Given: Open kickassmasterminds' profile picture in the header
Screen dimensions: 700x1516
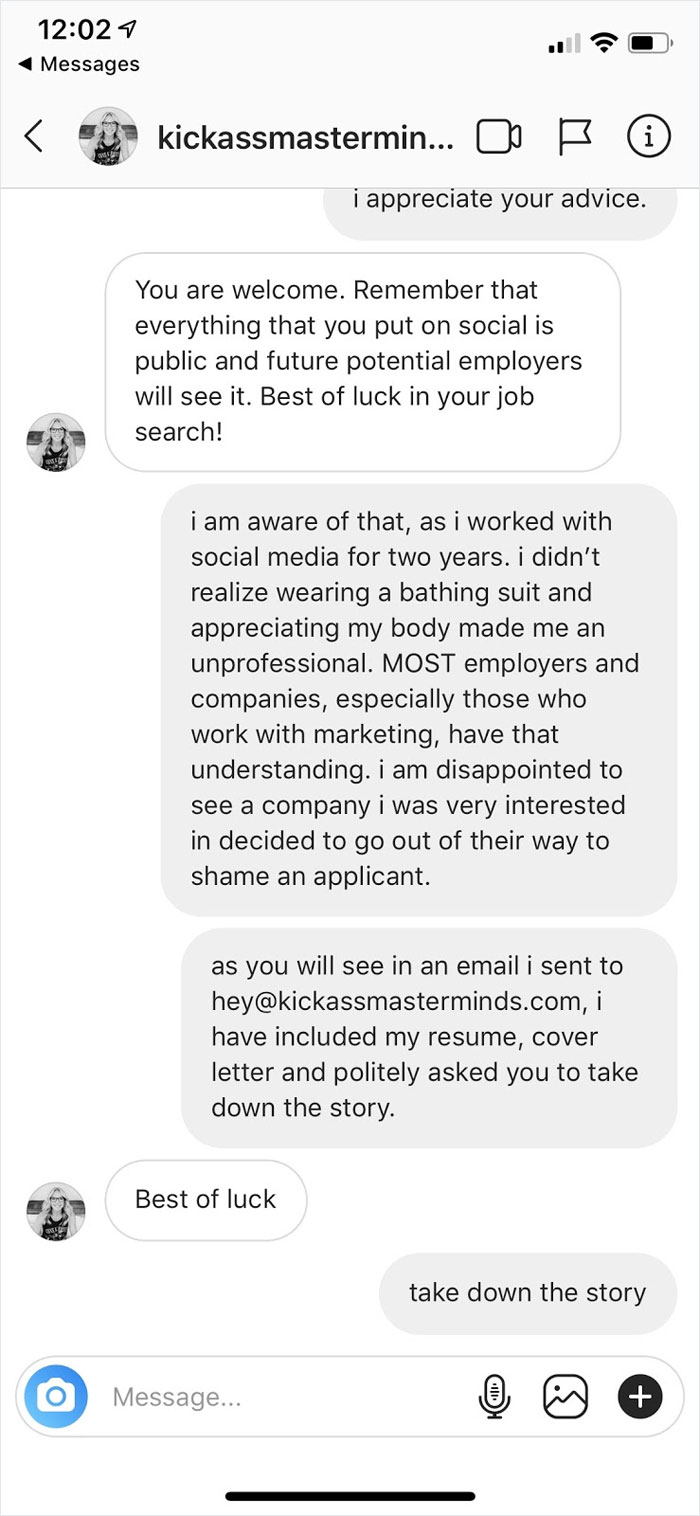Looking at the screenshot, I should (108, 137).
